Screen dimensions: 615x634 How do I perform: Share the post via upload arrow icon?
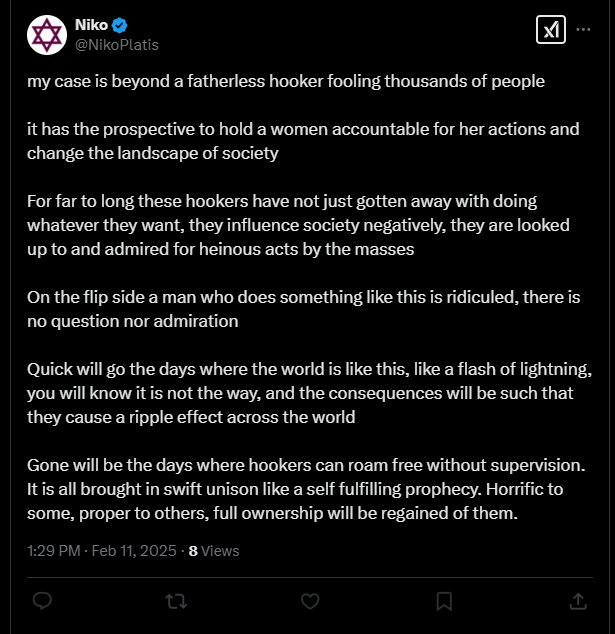[x=578, y=601]
